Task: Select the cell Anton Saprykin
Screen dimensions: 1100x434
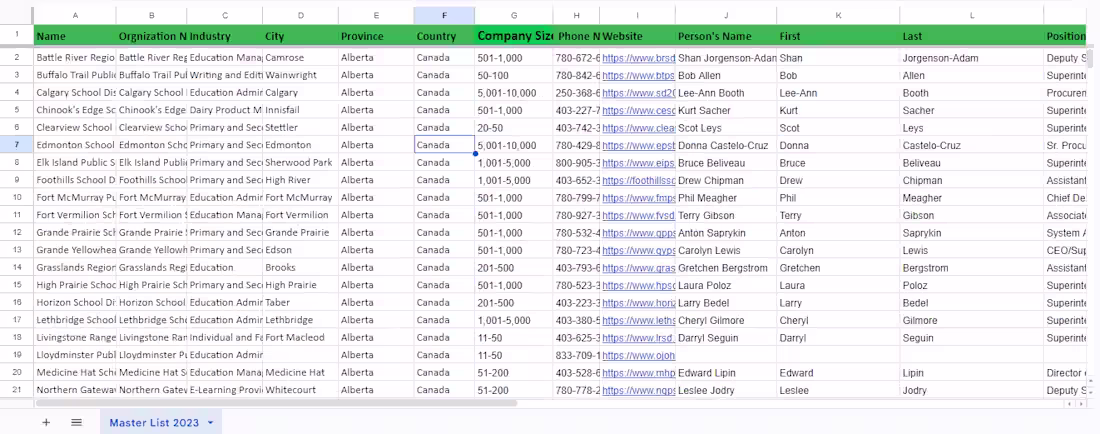Action: (726, 233)
